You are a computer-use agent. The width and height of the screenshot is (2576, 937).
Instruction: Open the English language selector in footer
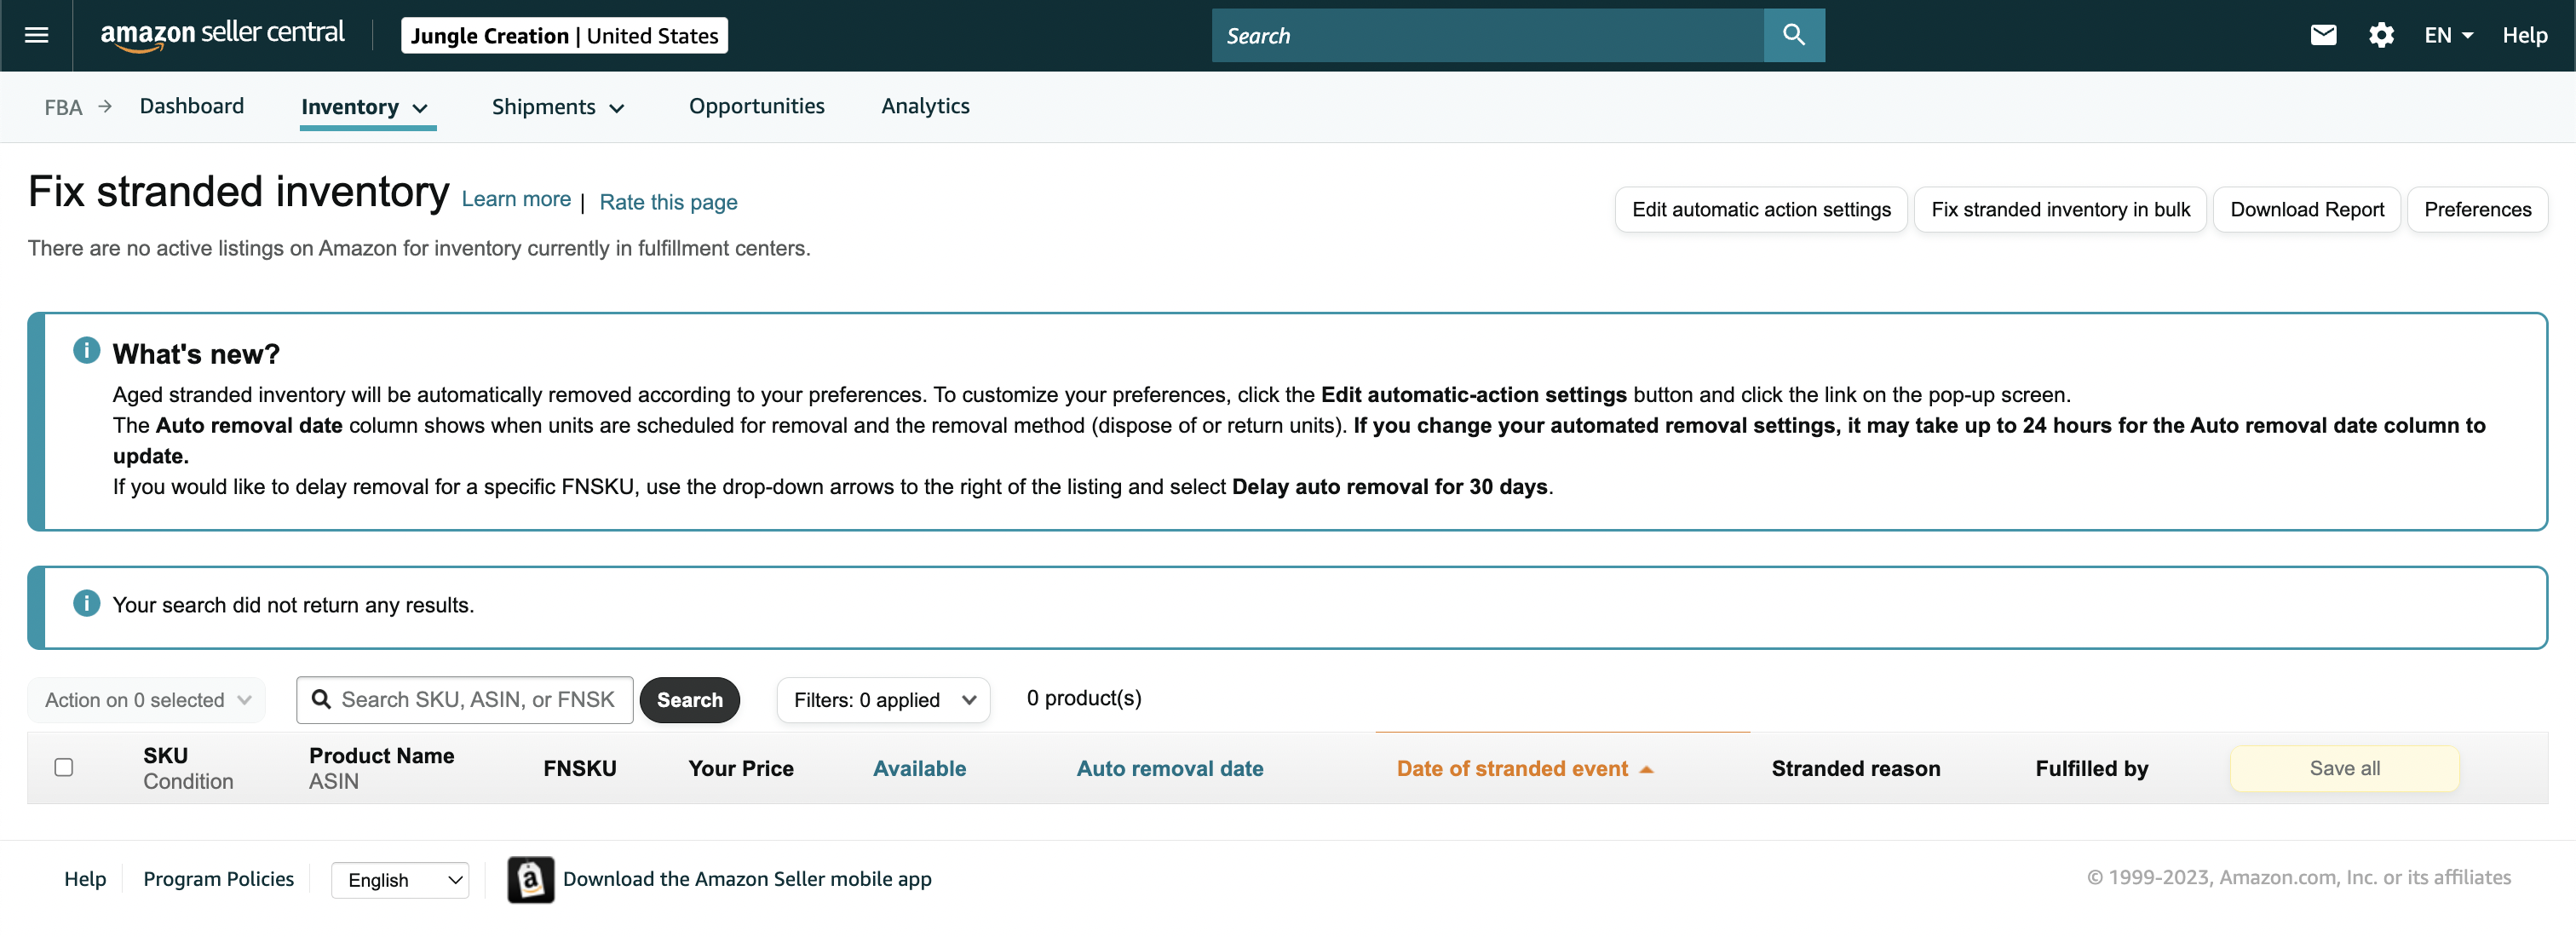pyautogui.click(x=400, y=880)
